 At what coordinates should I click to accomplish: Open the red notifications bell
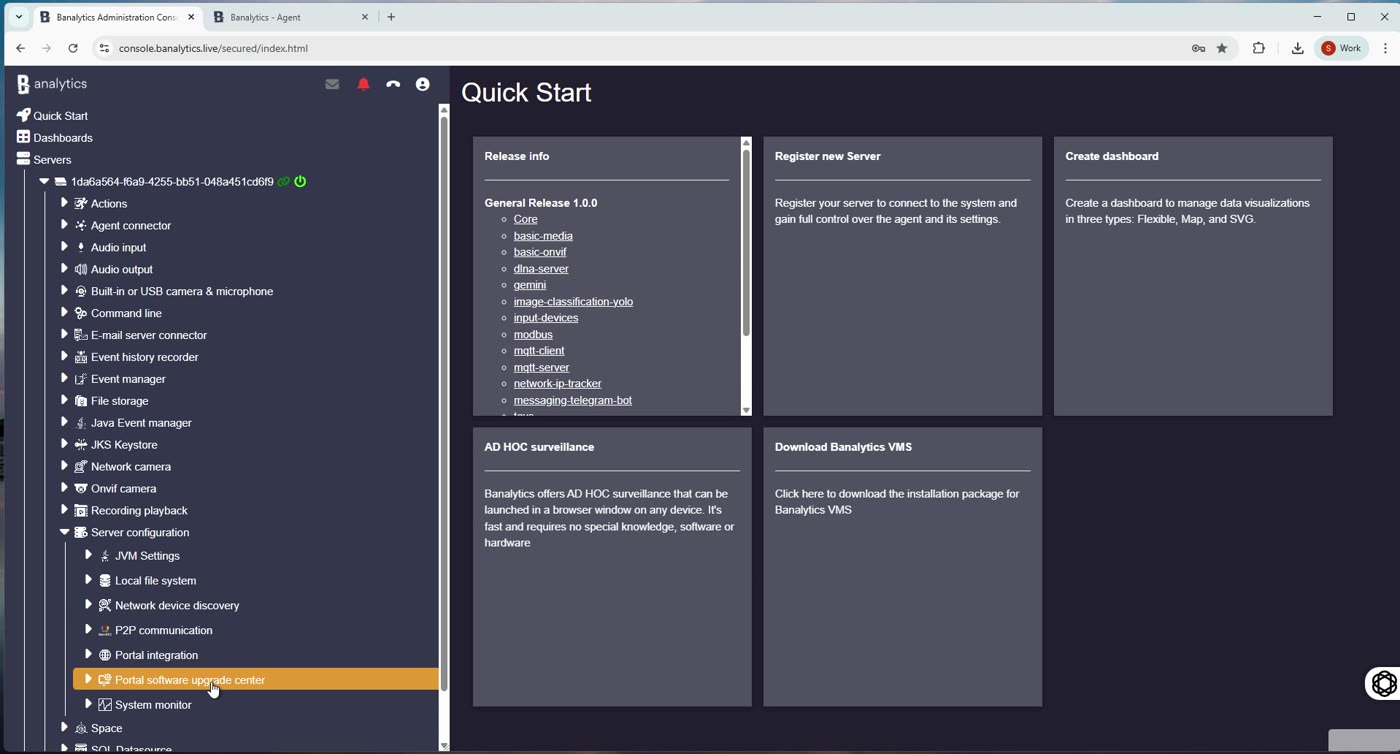363,85
